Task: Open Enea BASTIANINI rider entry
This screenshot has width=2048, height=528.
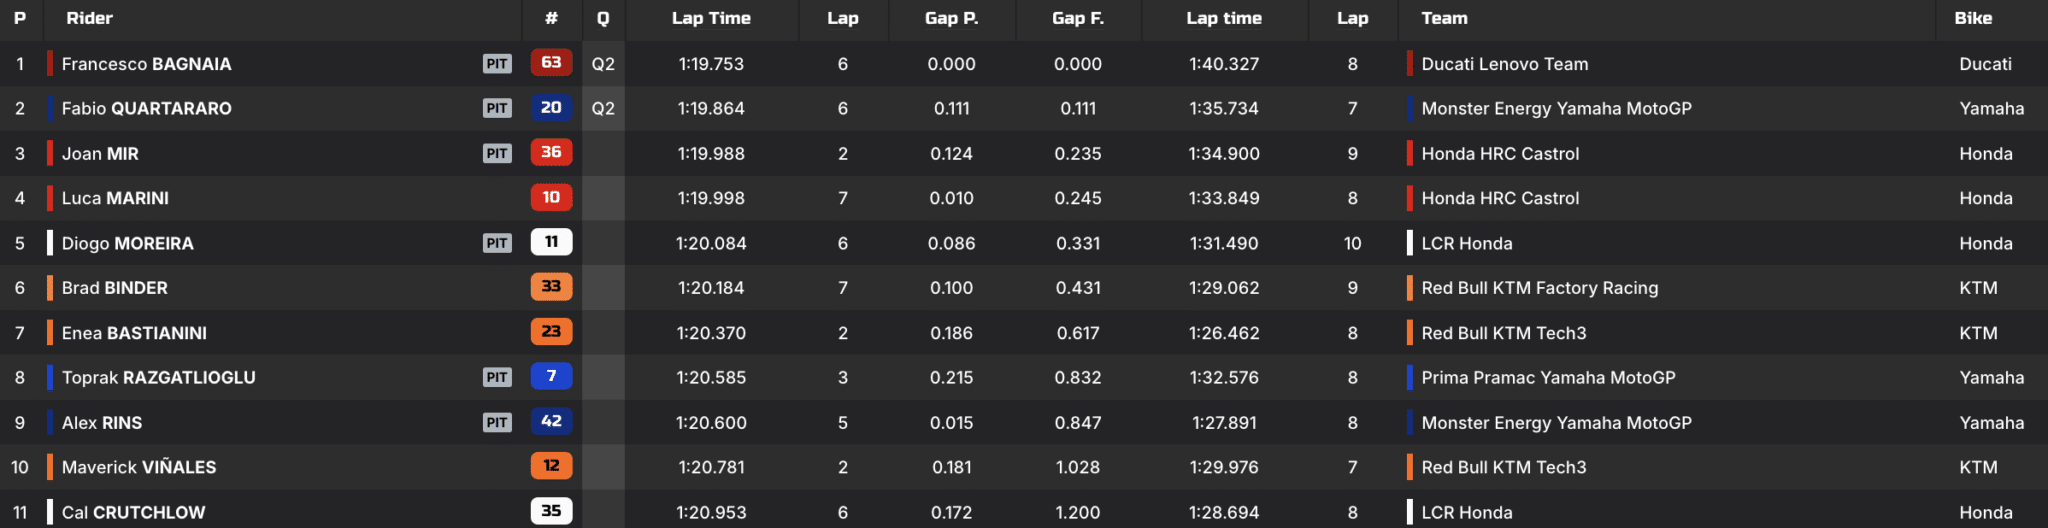Action: point(134,333)
